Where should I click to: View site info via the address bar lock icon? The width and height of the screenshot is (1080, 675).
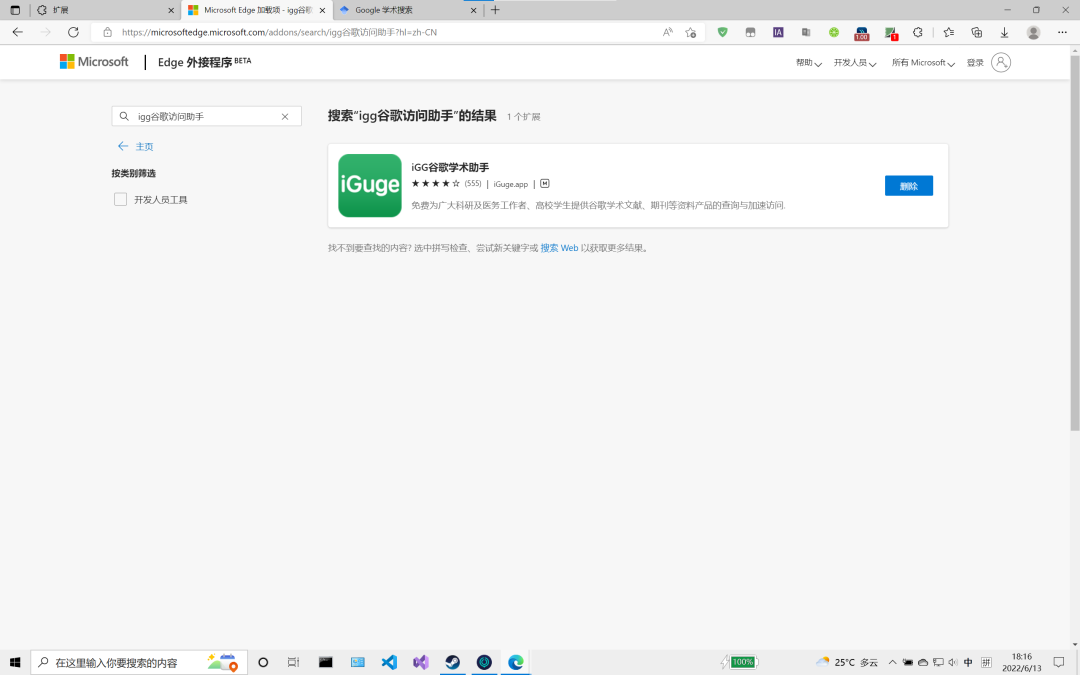[x=107, y=32]
